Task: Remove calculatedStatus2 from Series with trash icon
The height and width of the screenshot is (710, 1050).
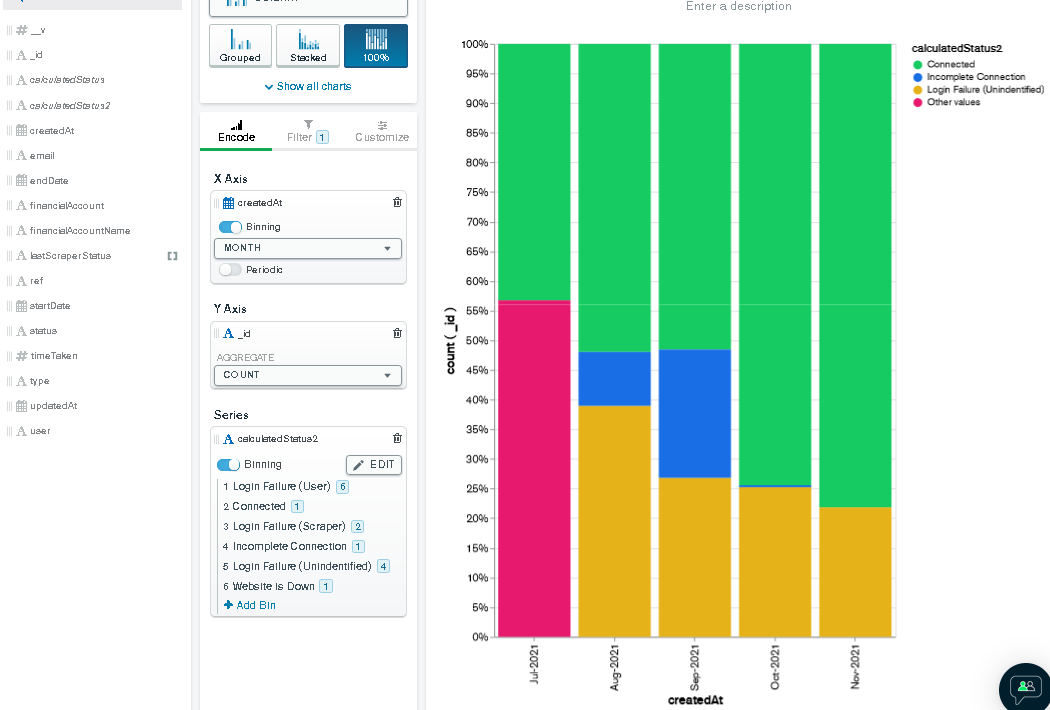Action: [x=397, y=438]
